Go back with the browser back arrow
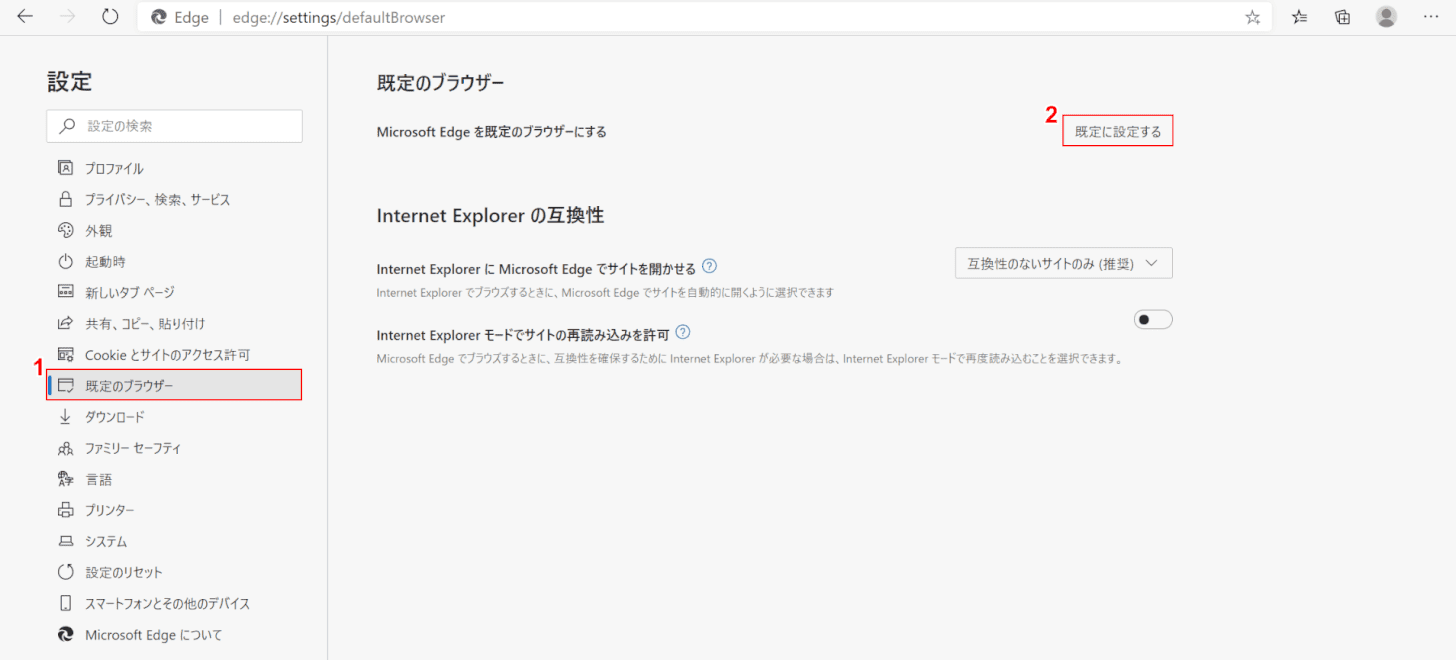This screenshot has height=660, width=1456. click(25, 17)
